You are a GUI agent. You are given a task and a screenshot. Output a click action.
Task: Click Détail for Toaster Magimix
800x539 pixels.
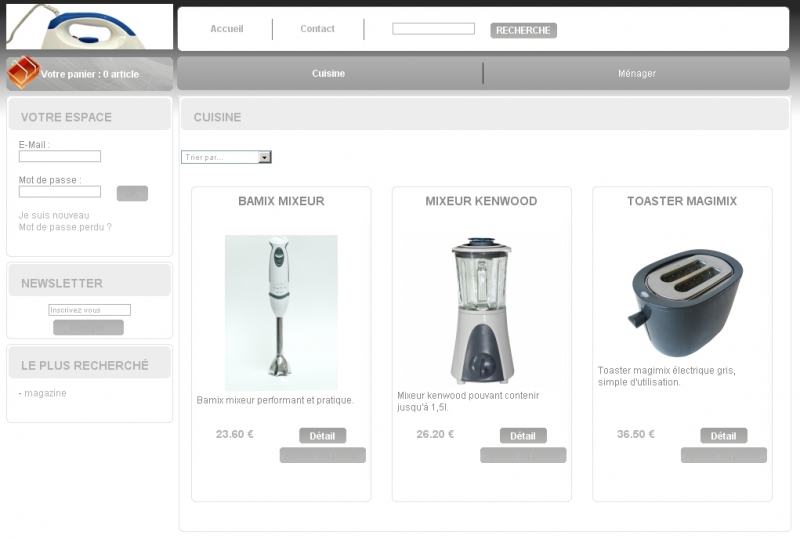[x=723, y=436]
